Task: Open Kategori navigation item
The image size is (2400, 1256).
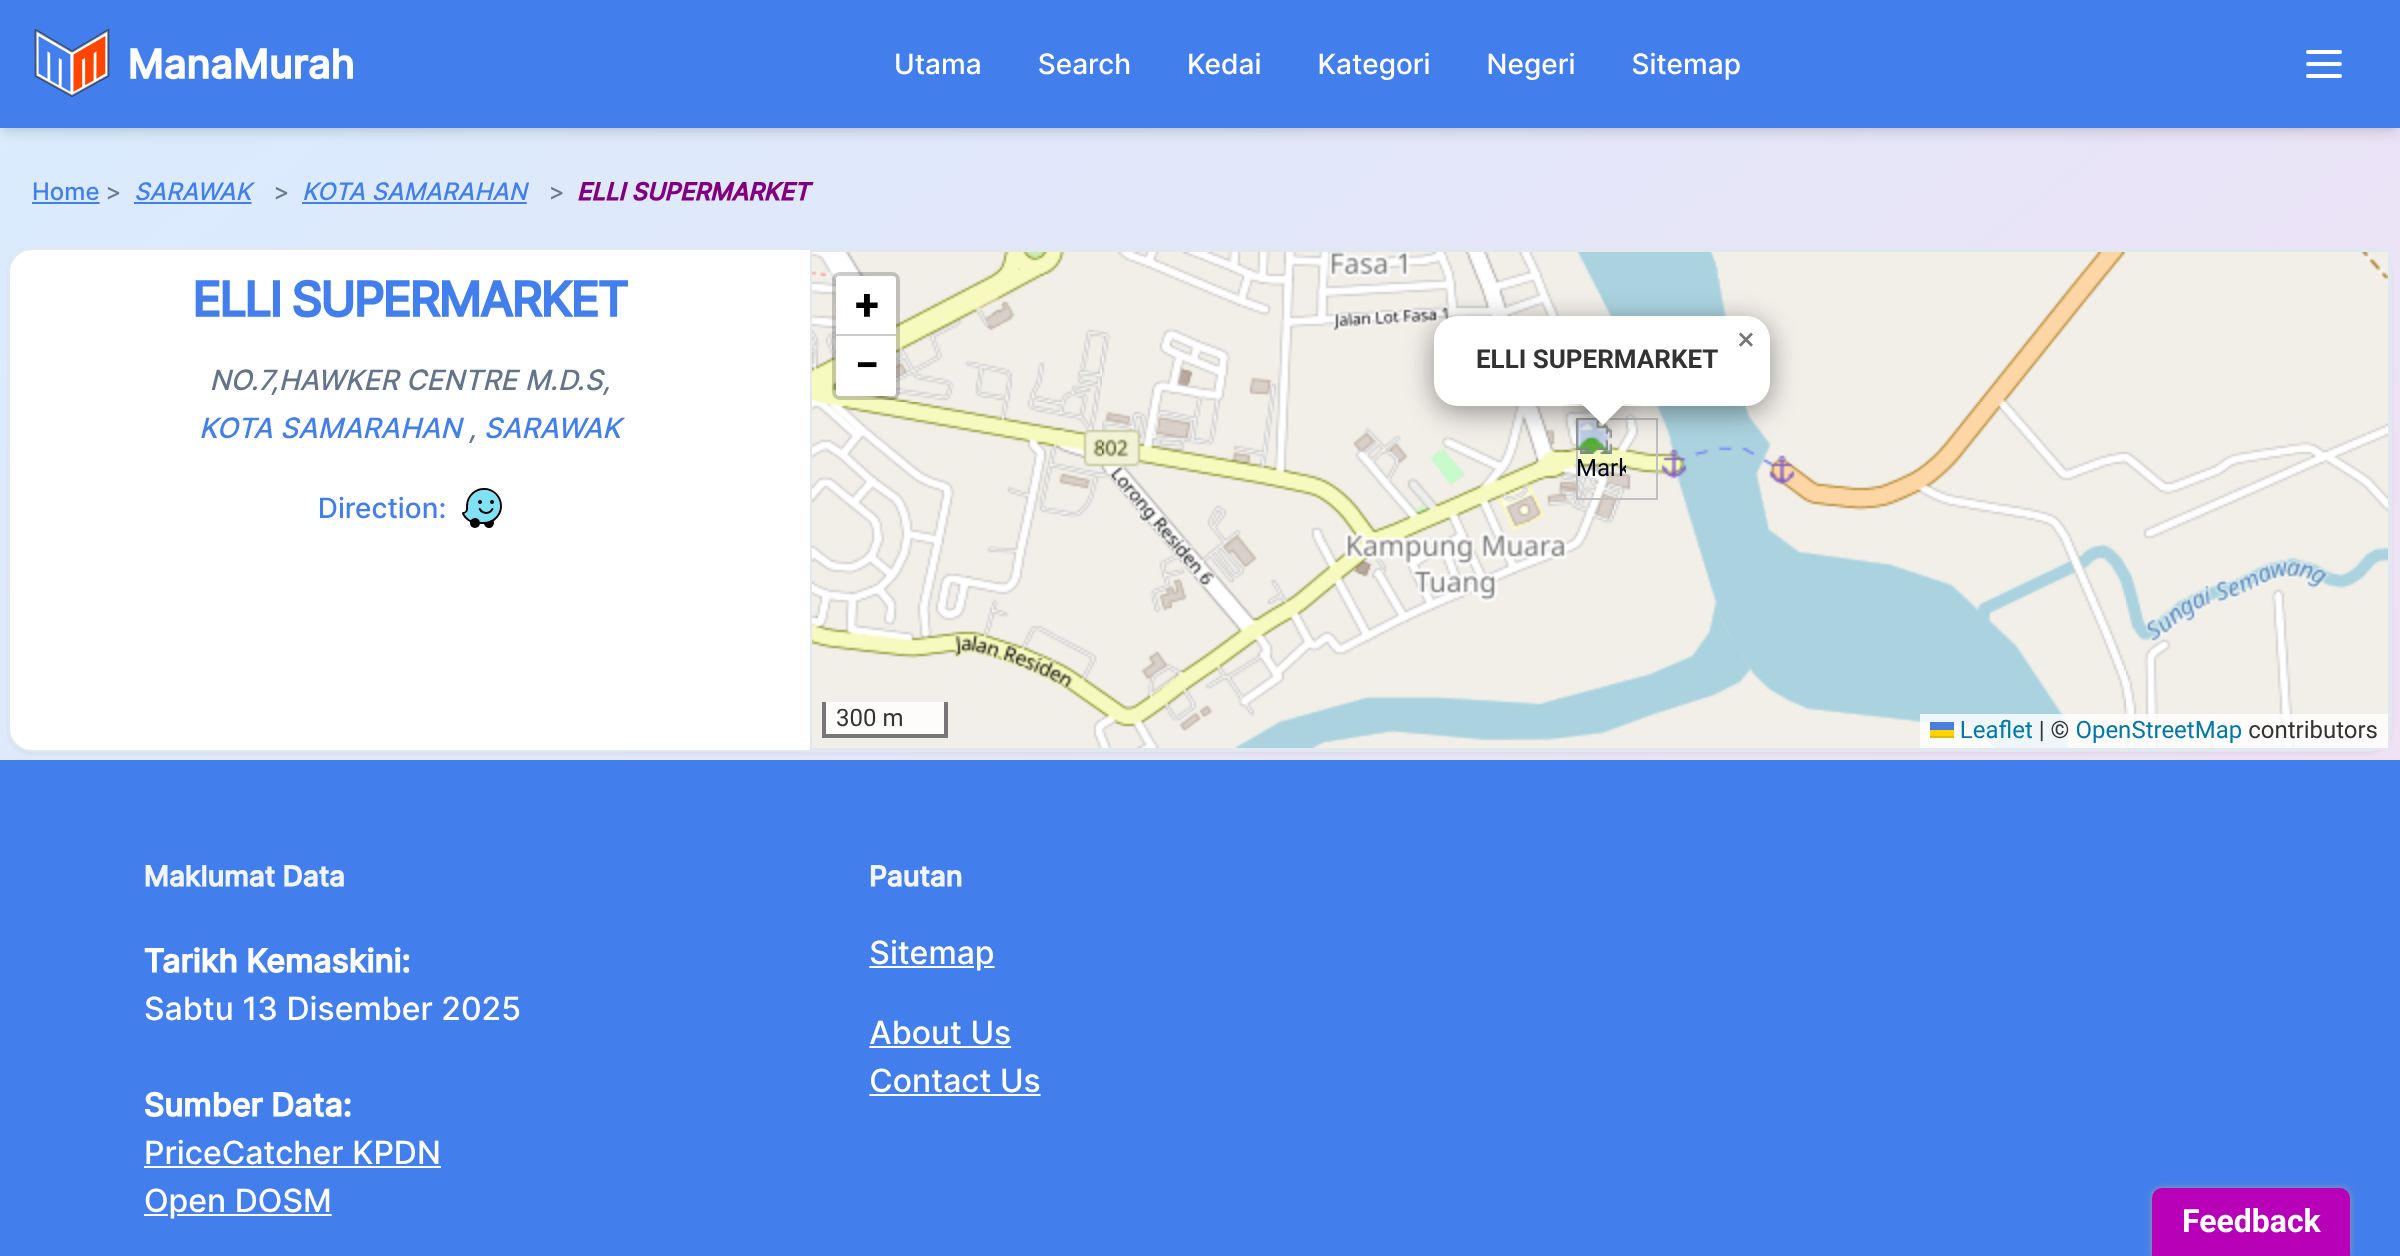Action: tap(1373, 64)
